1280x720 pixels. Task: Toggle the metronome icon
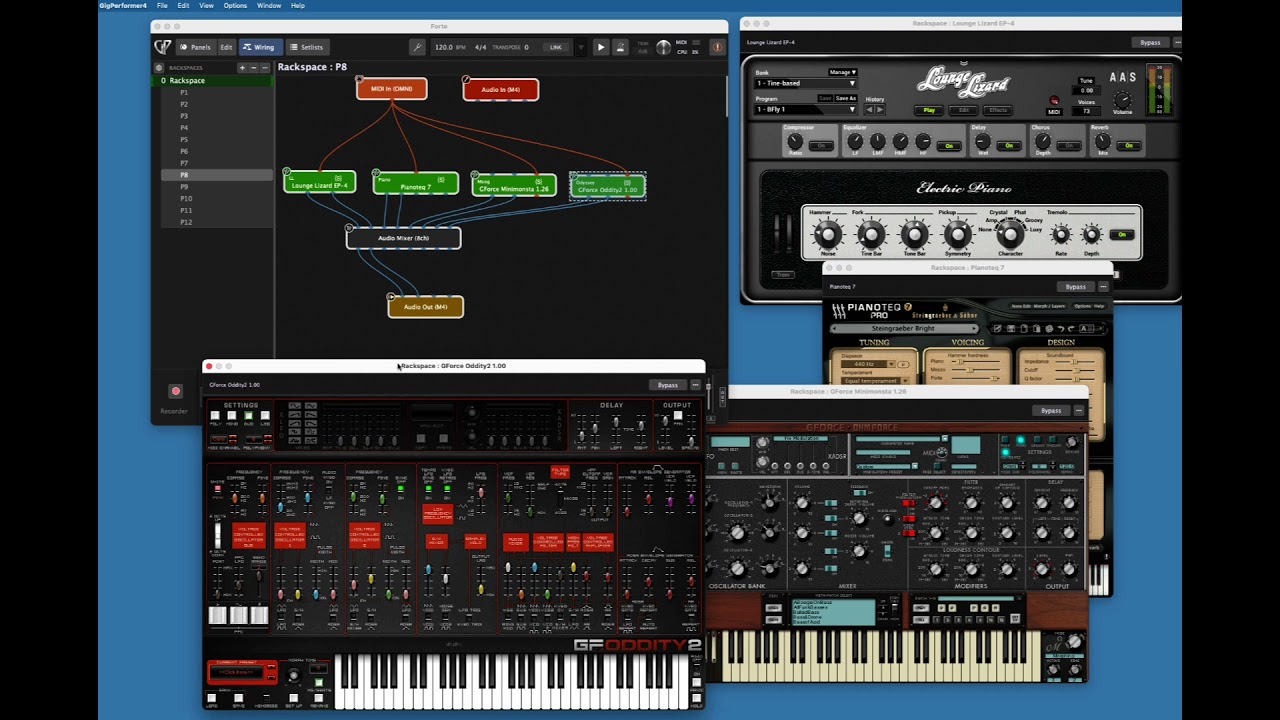(621, 47)
